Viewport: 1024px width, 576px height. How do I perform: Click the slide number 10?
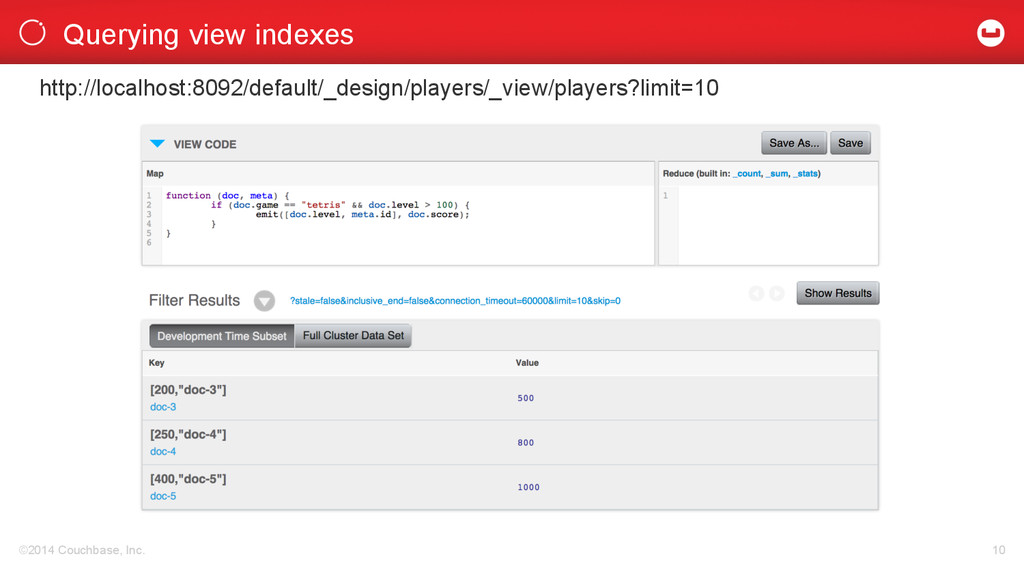(999, 550)
